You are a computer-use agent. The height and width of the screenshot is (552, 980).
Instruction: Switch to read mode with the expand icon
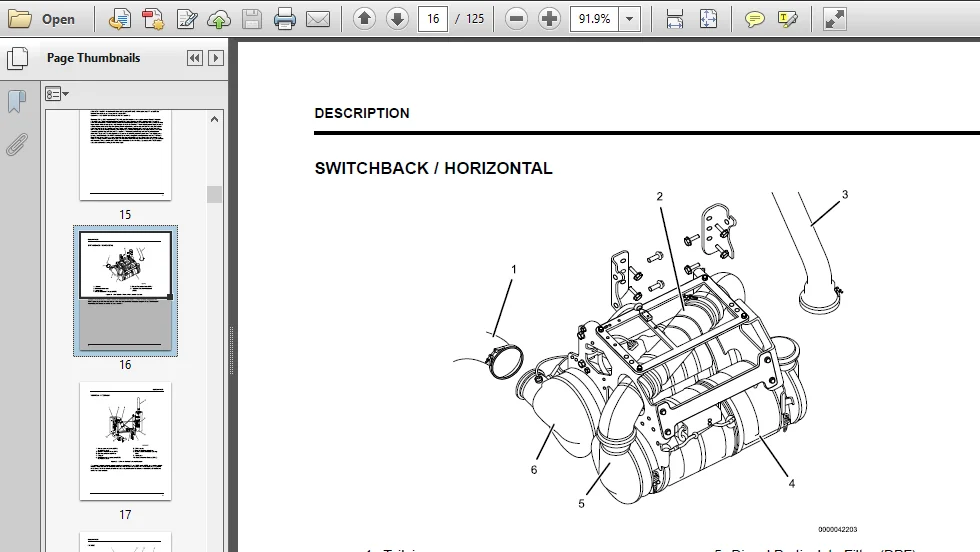(x=834, y=19)
